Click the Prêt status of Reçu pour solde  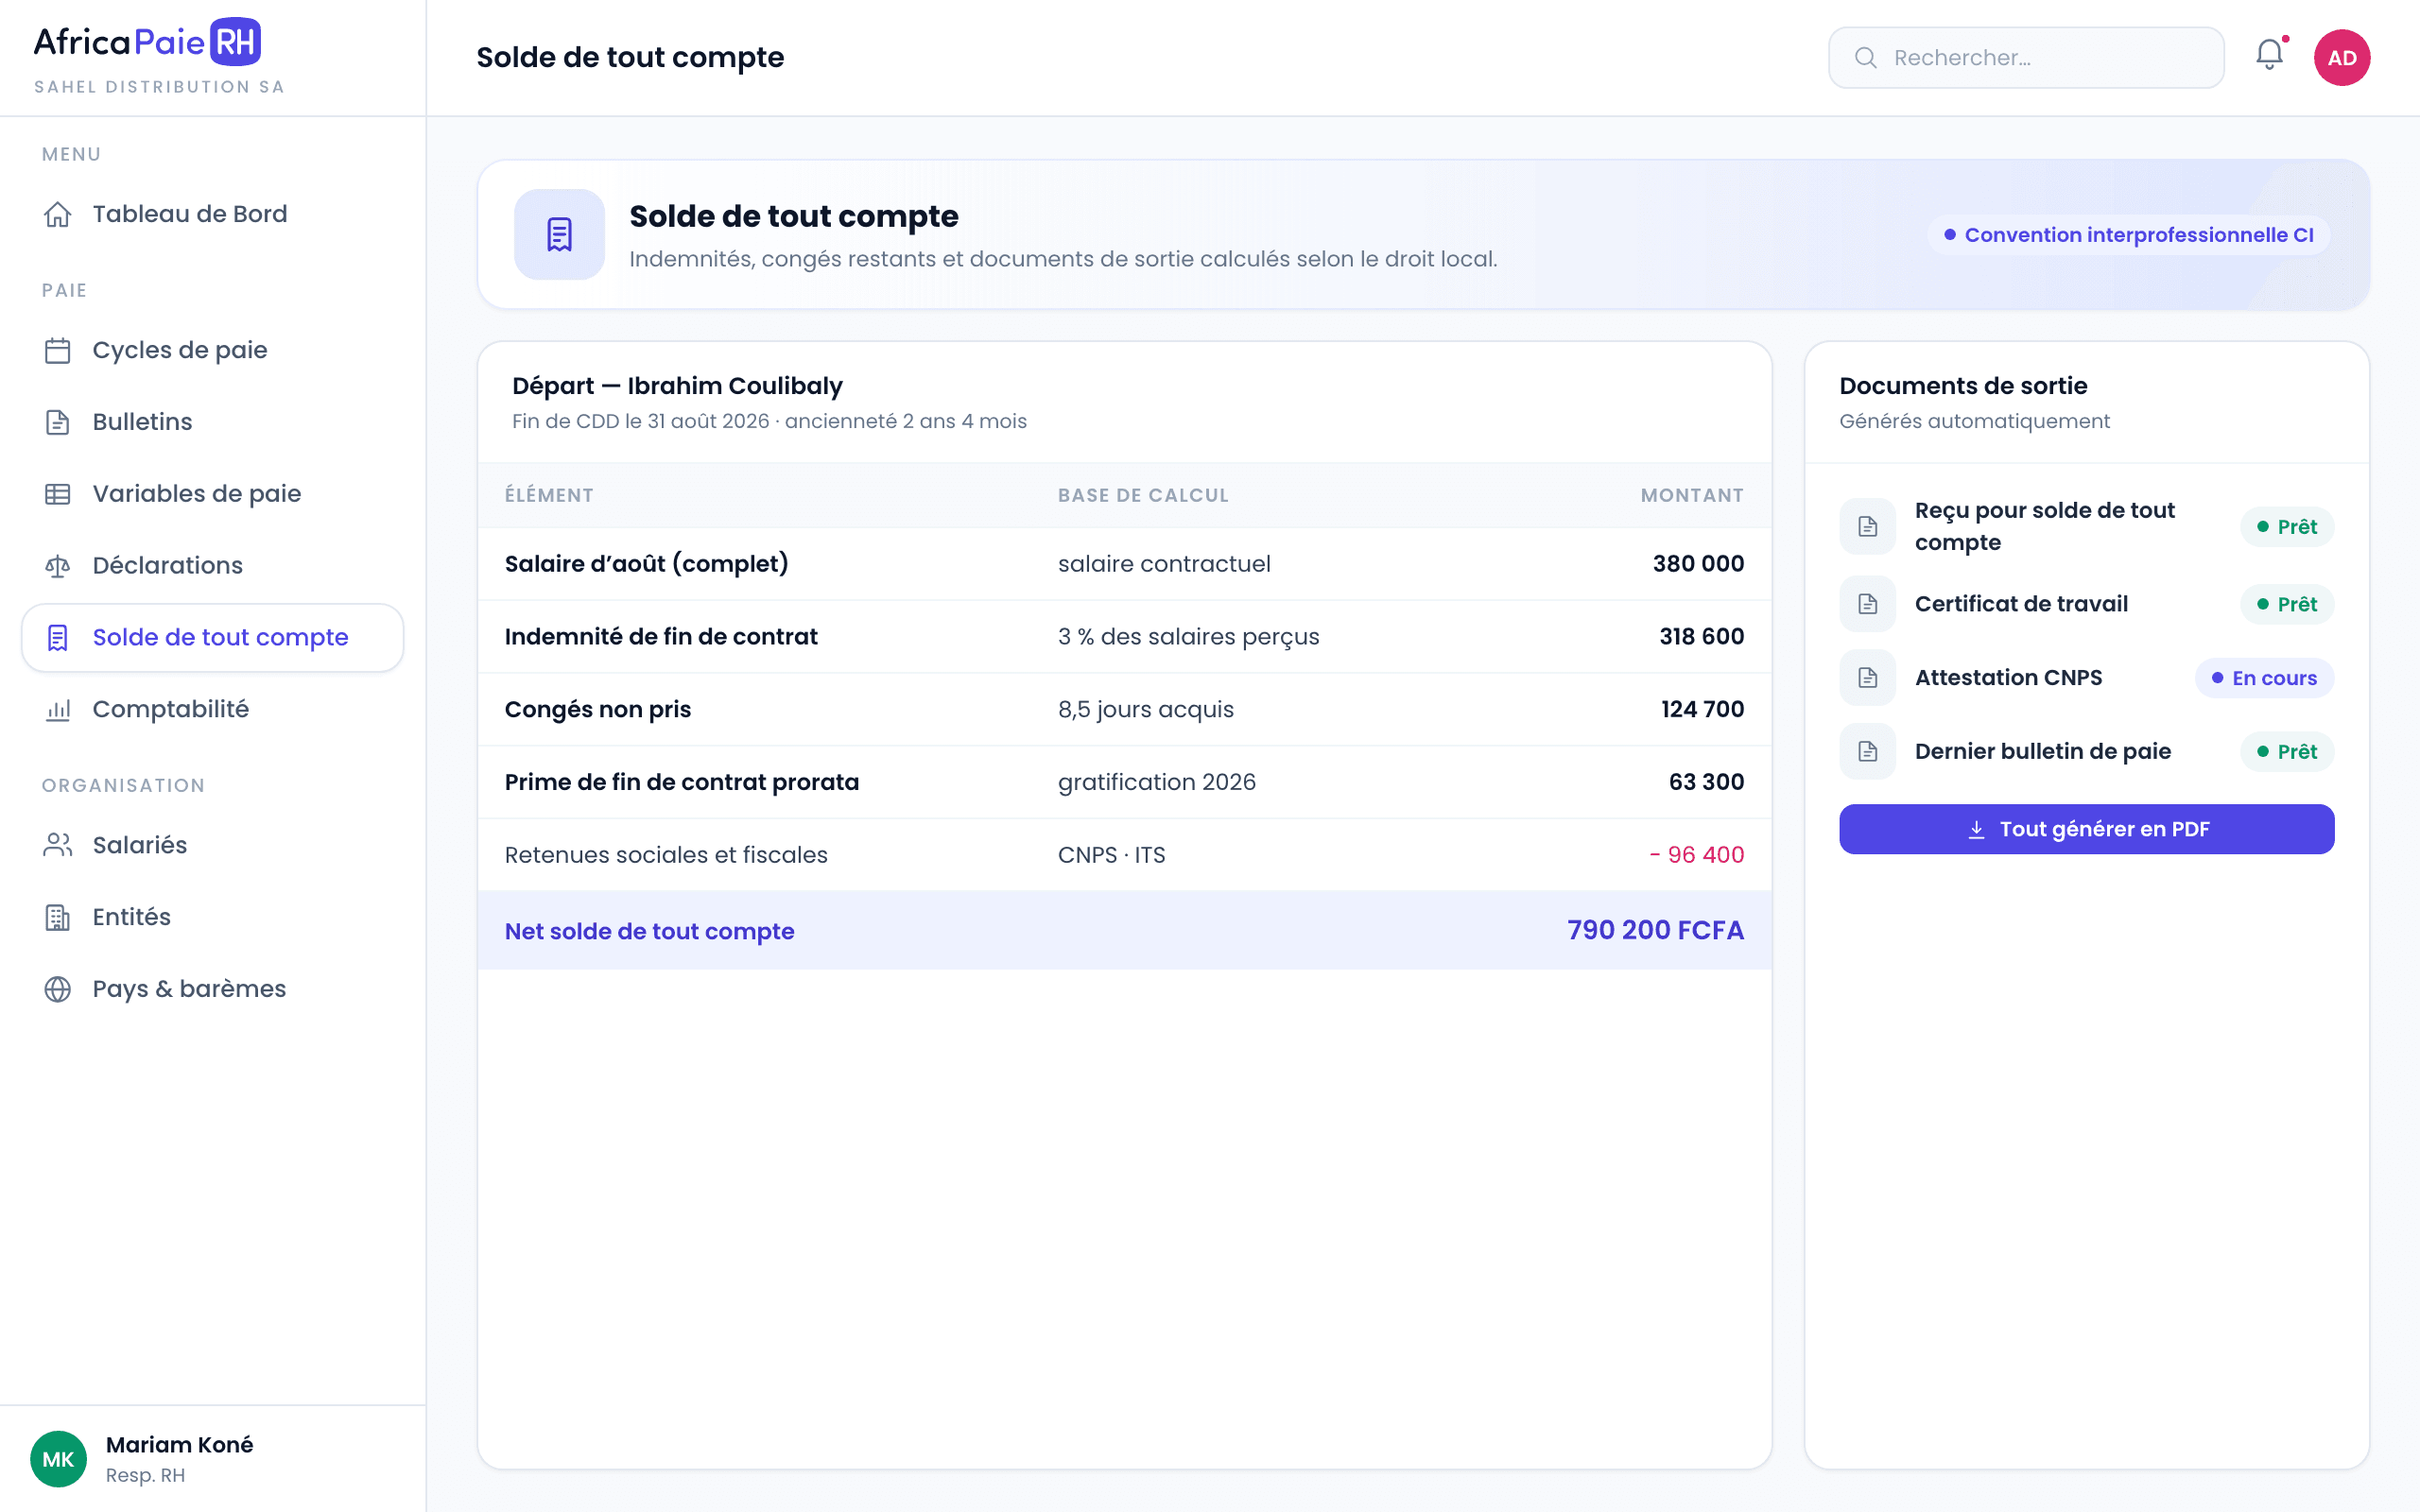[2286, 527]
